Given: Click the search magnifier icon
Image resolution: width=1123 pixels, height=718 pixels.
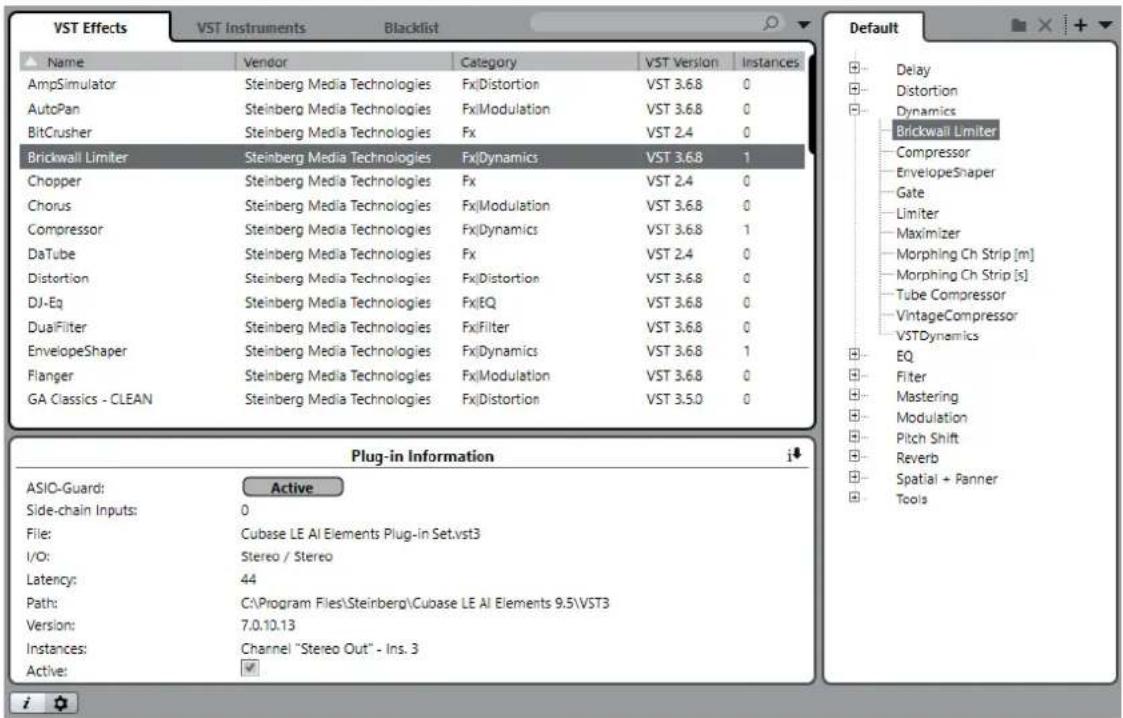Looking at the screenshot, I should click(x=771, y=23).
